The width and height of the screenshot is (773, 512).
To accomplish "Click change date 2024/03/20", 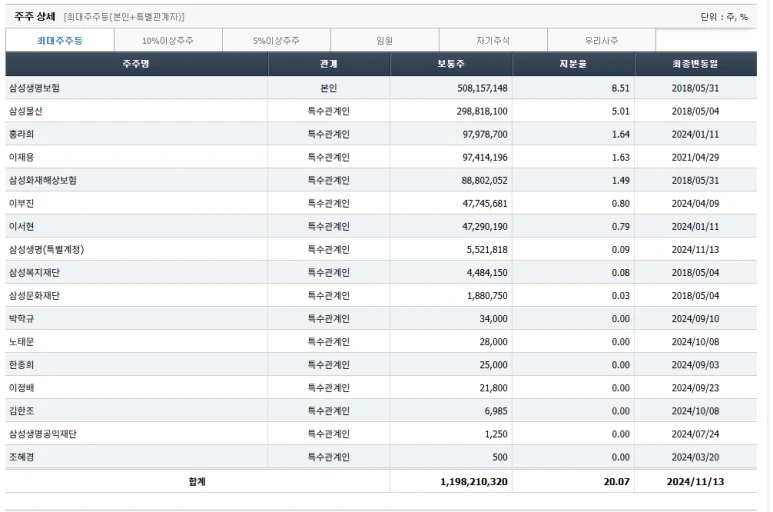I will coord(695,457).
